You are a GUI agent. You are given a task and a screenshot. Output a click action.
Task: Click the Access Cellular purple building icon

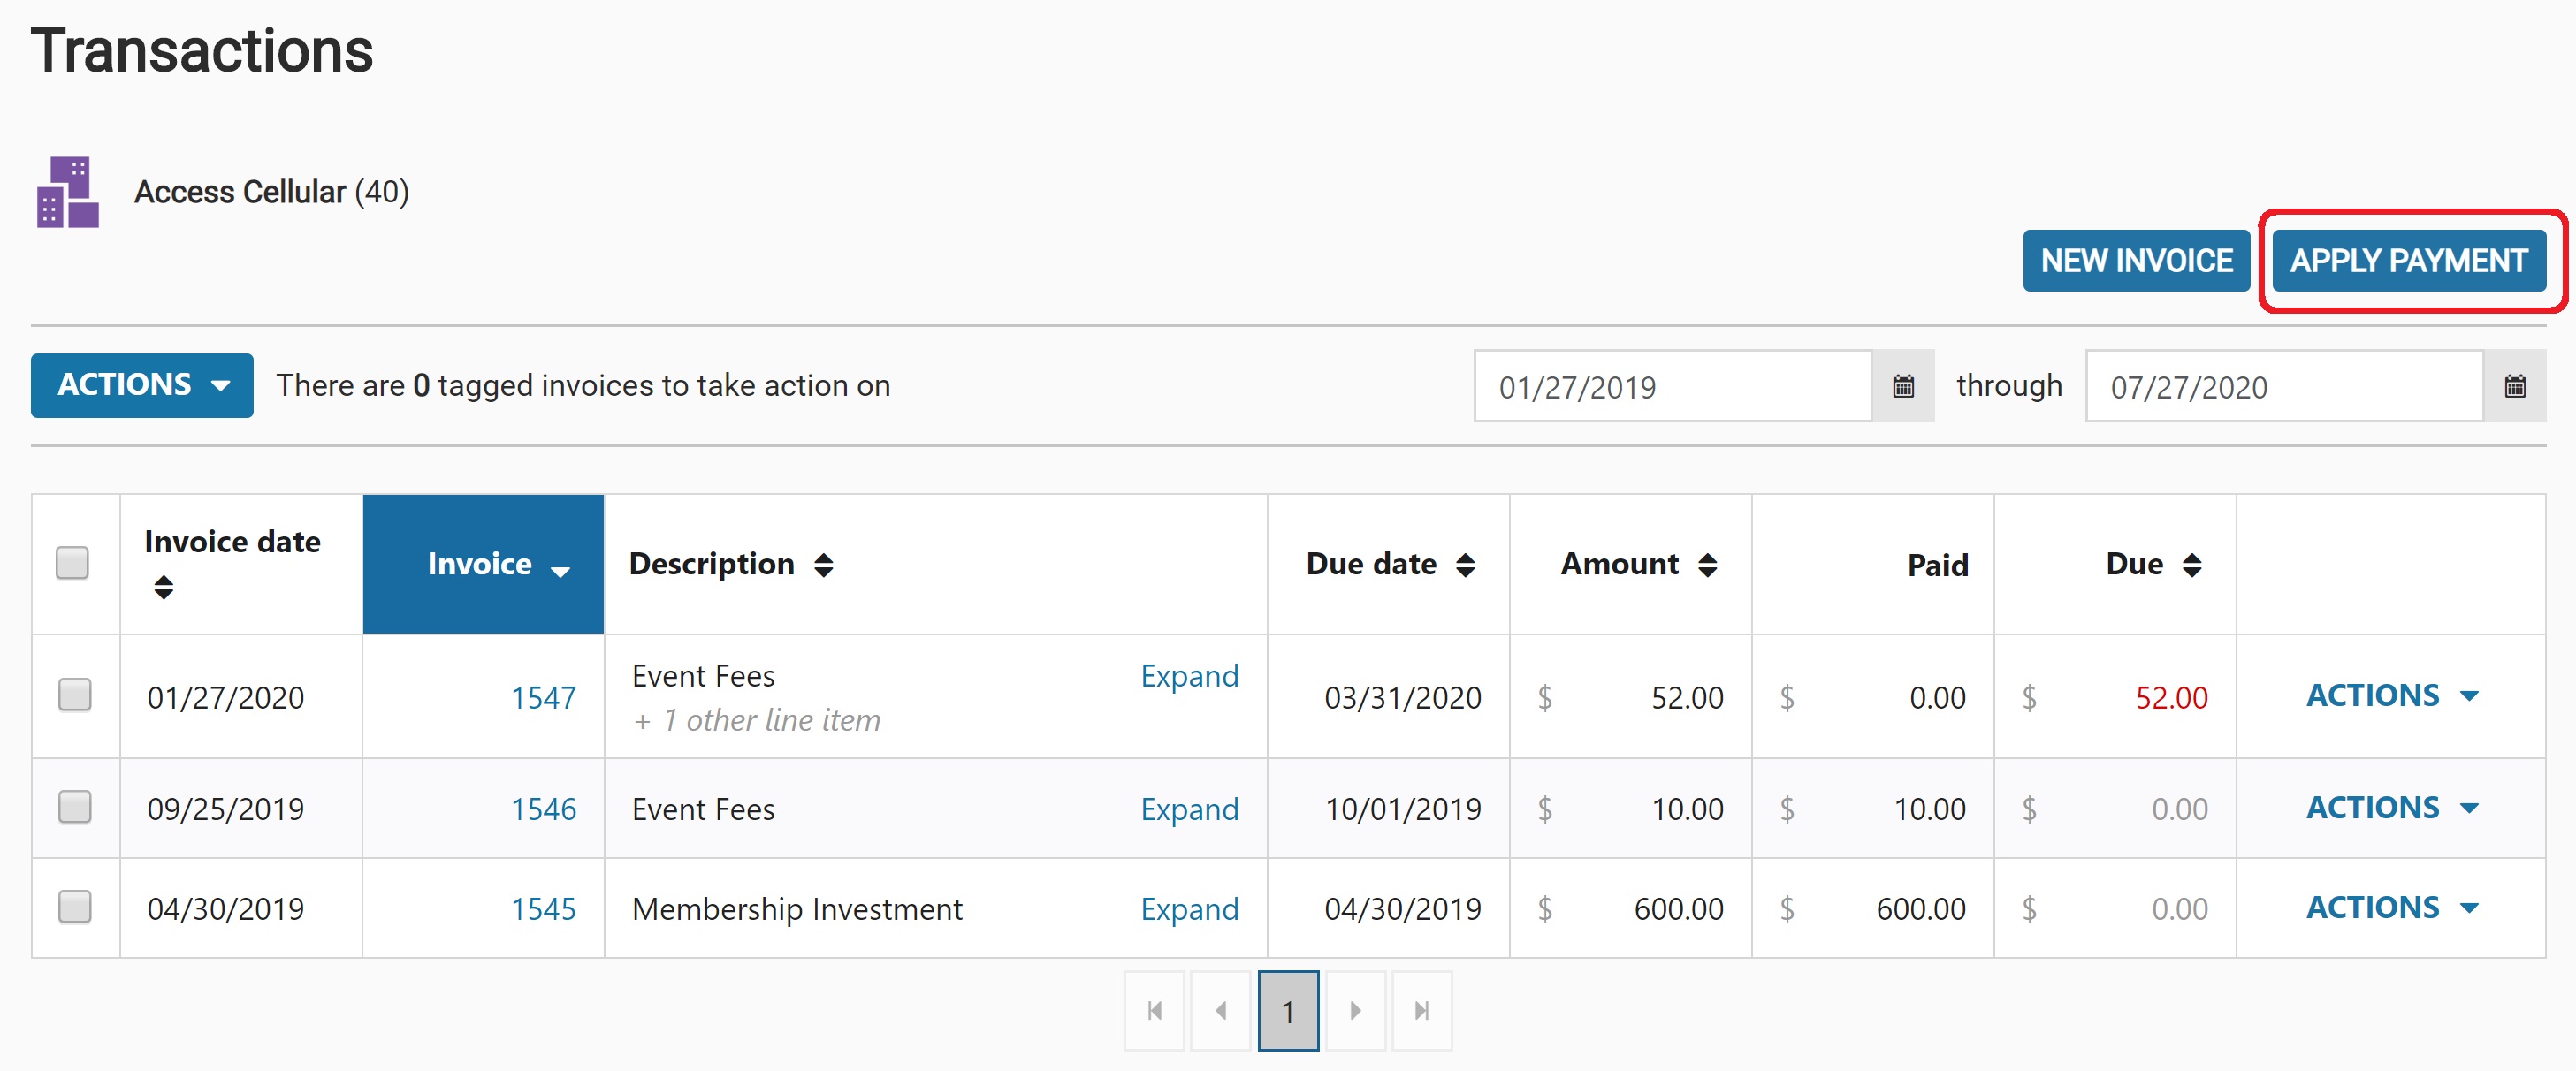(x=68, y=191)
